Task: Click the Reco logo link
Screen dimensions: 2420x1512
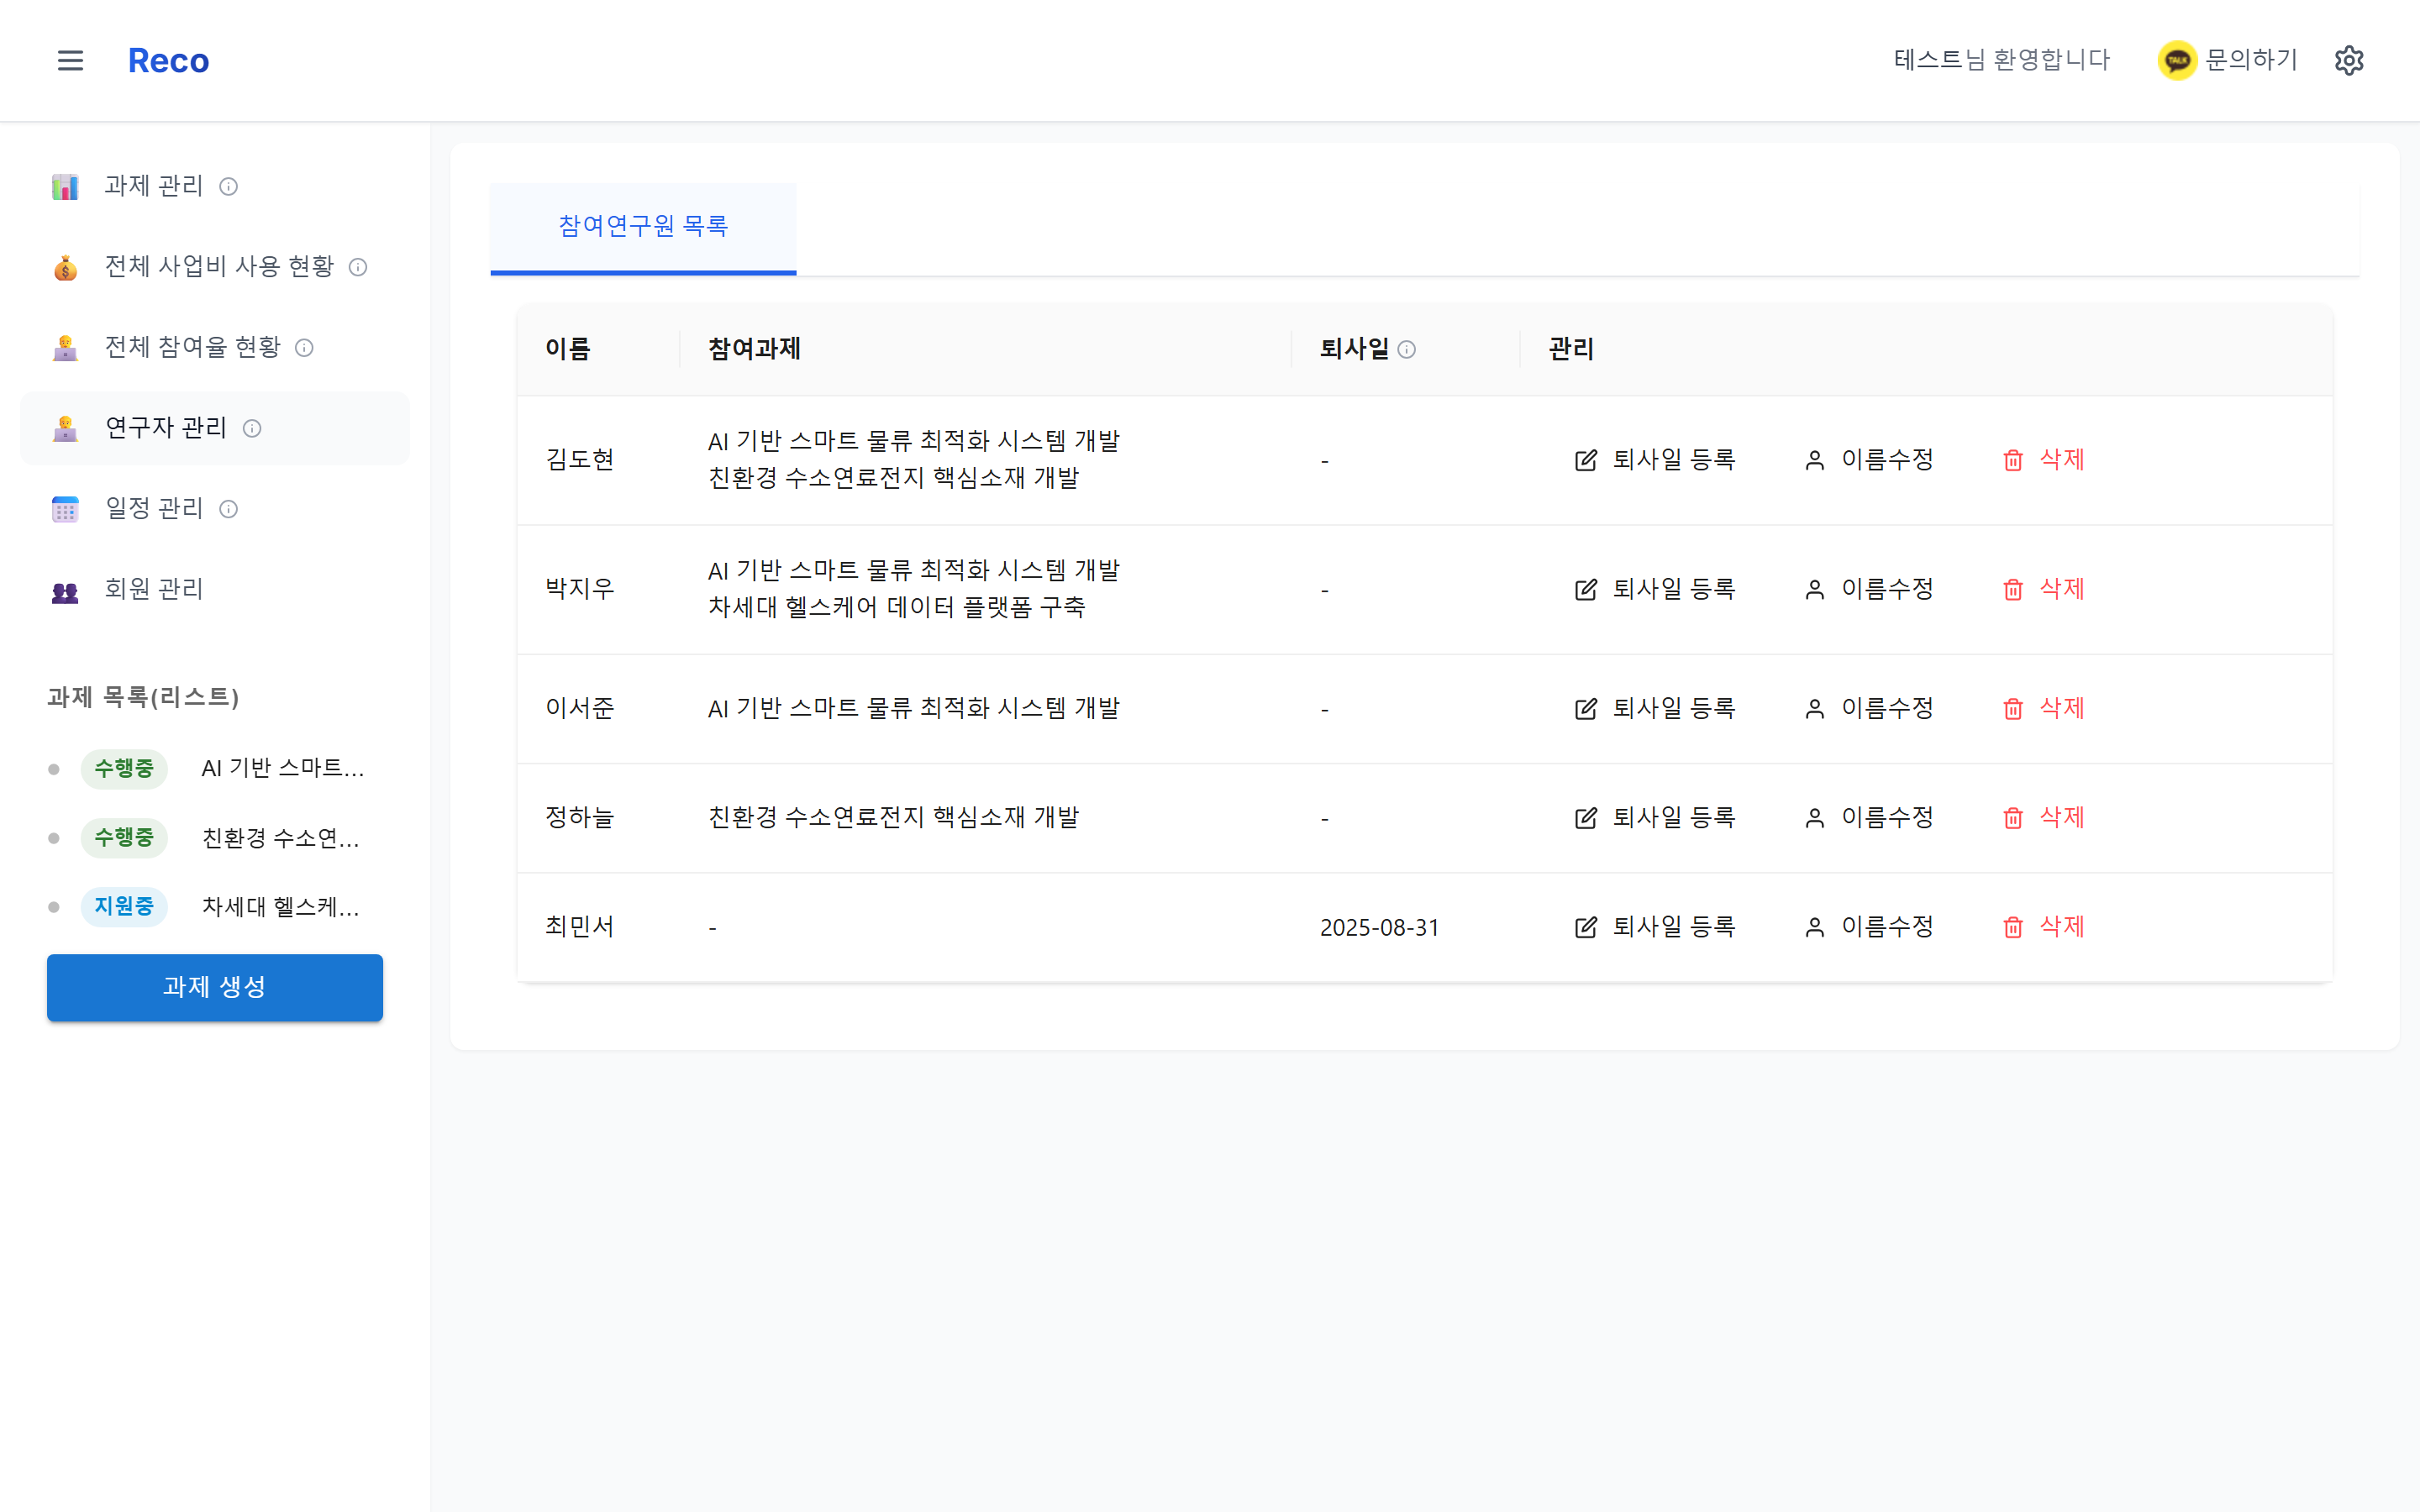Action: pos(168,60)
